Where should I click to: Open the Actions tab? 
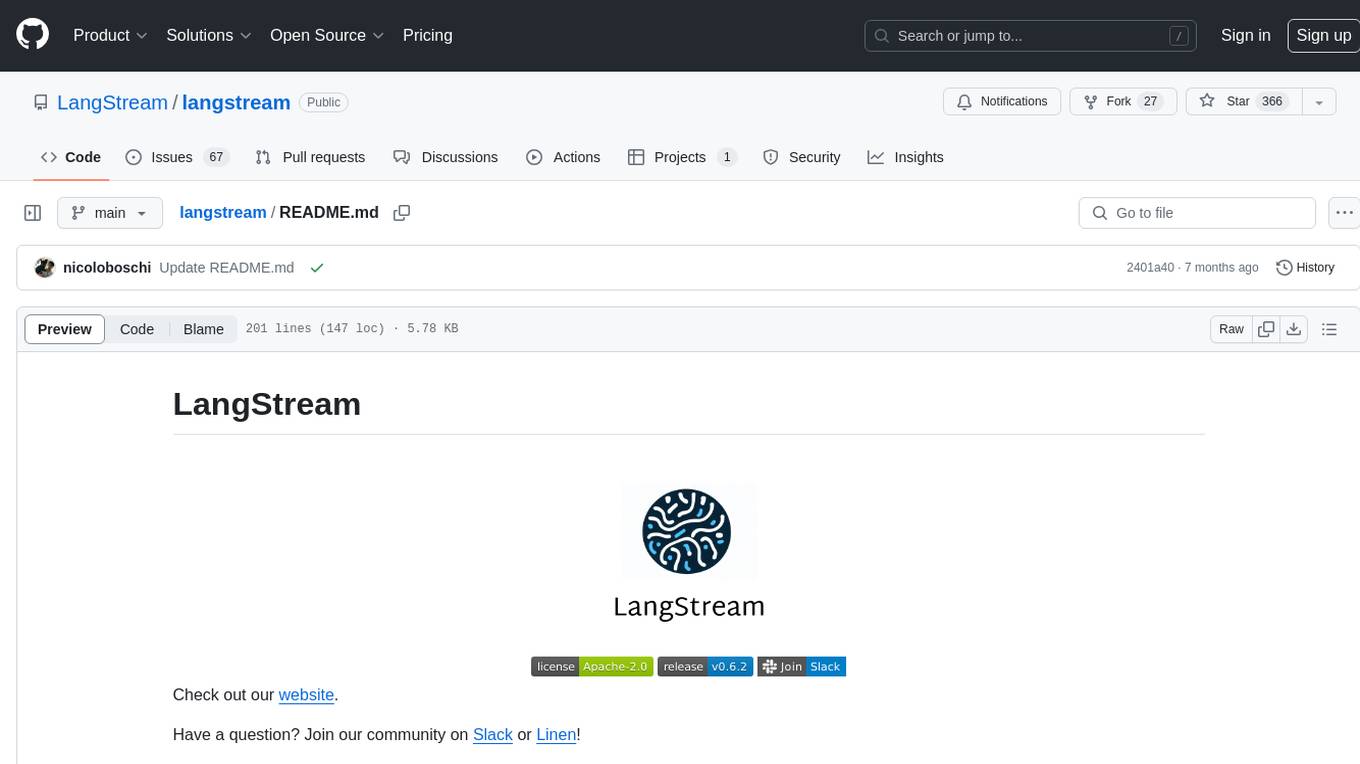point(563,157)
